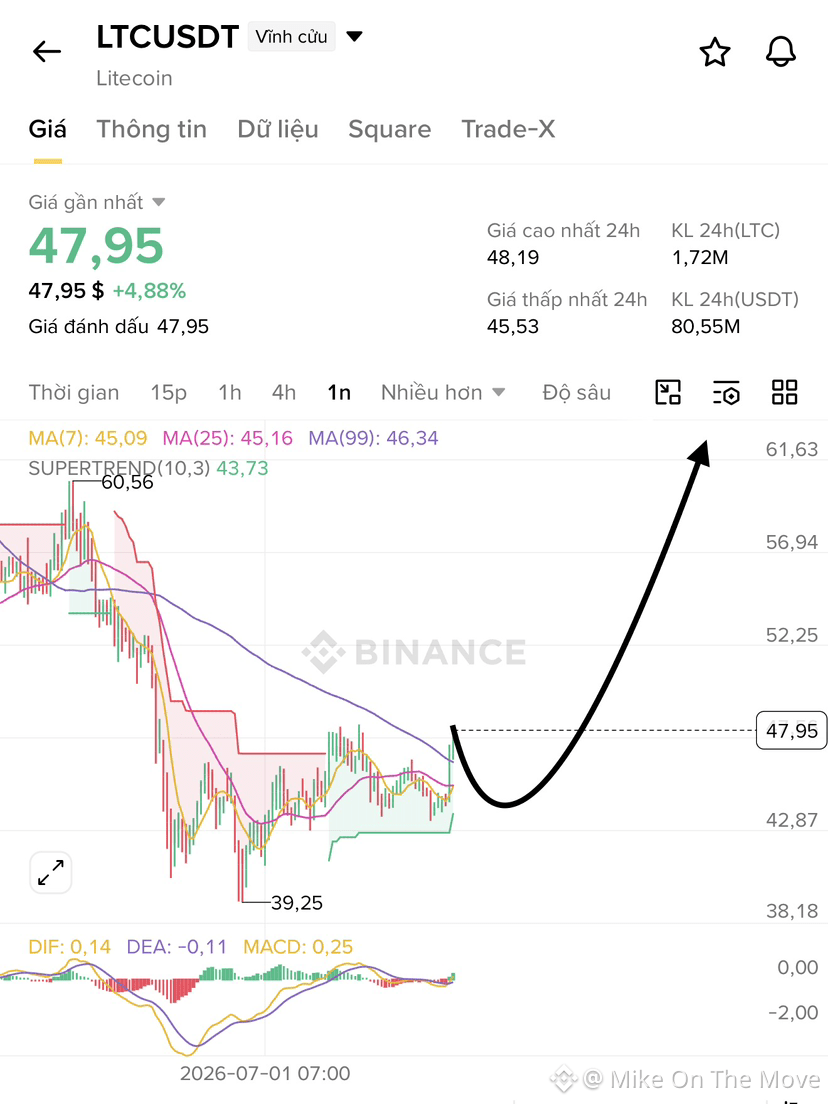Tap the 'Vĩnh cửu' contract badge
Image resolution: width=828 pixels, height=1104 pixels.
(x=291, y=37)
